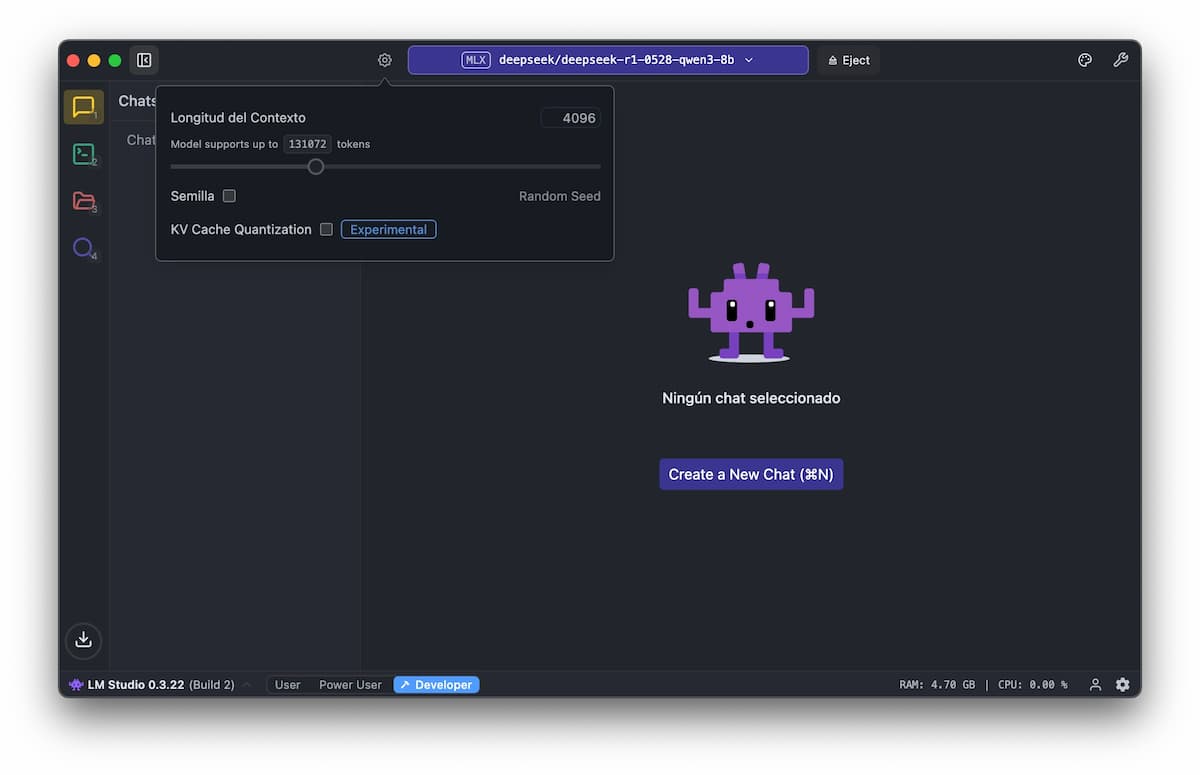Switch to User mode tab
The width and height of the screenshot is (1200, 775).
[x=288, y=685]
